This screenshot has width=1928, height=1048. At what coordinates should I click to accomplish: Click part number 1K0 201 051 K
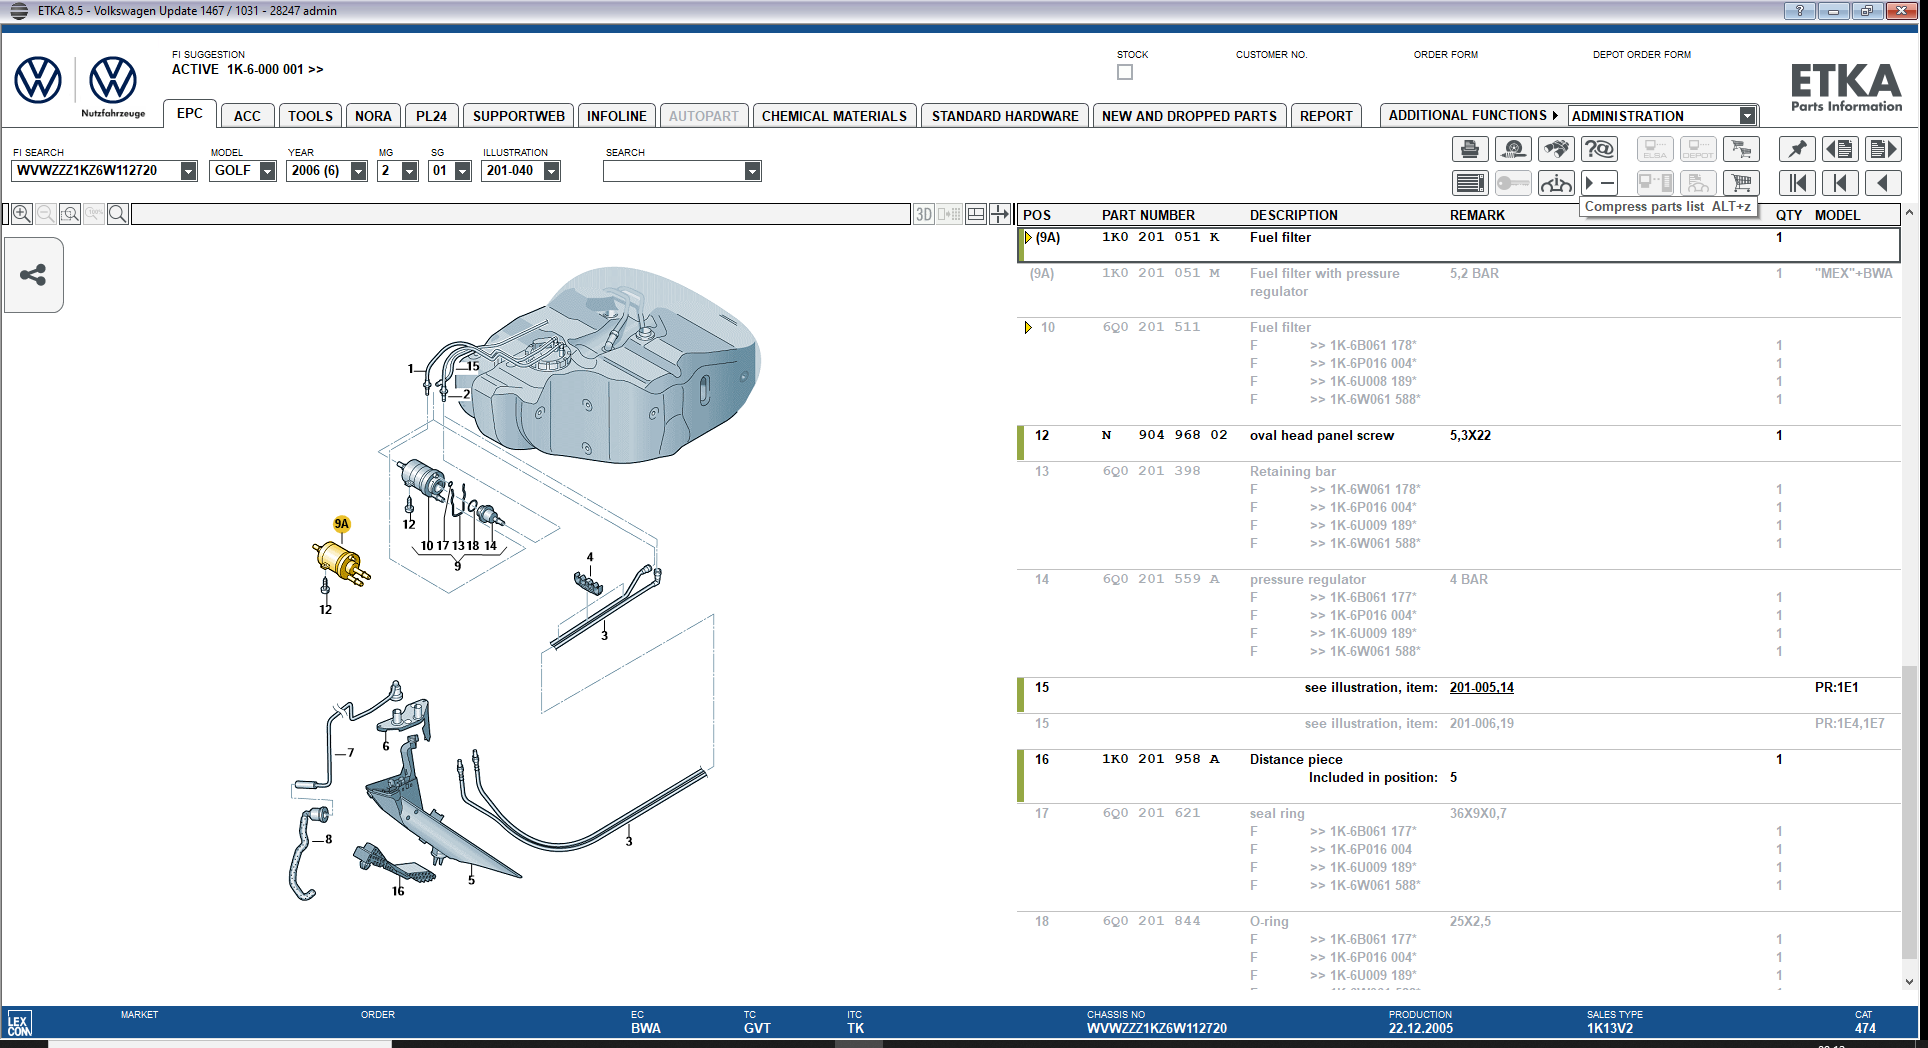click(1160, 237)
